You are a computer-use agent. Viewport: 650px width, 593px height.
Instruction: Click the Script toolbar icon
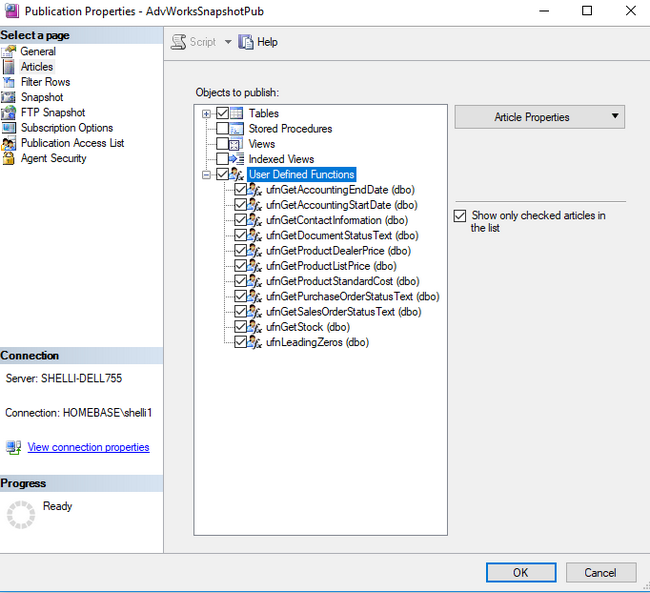[179, 42]
